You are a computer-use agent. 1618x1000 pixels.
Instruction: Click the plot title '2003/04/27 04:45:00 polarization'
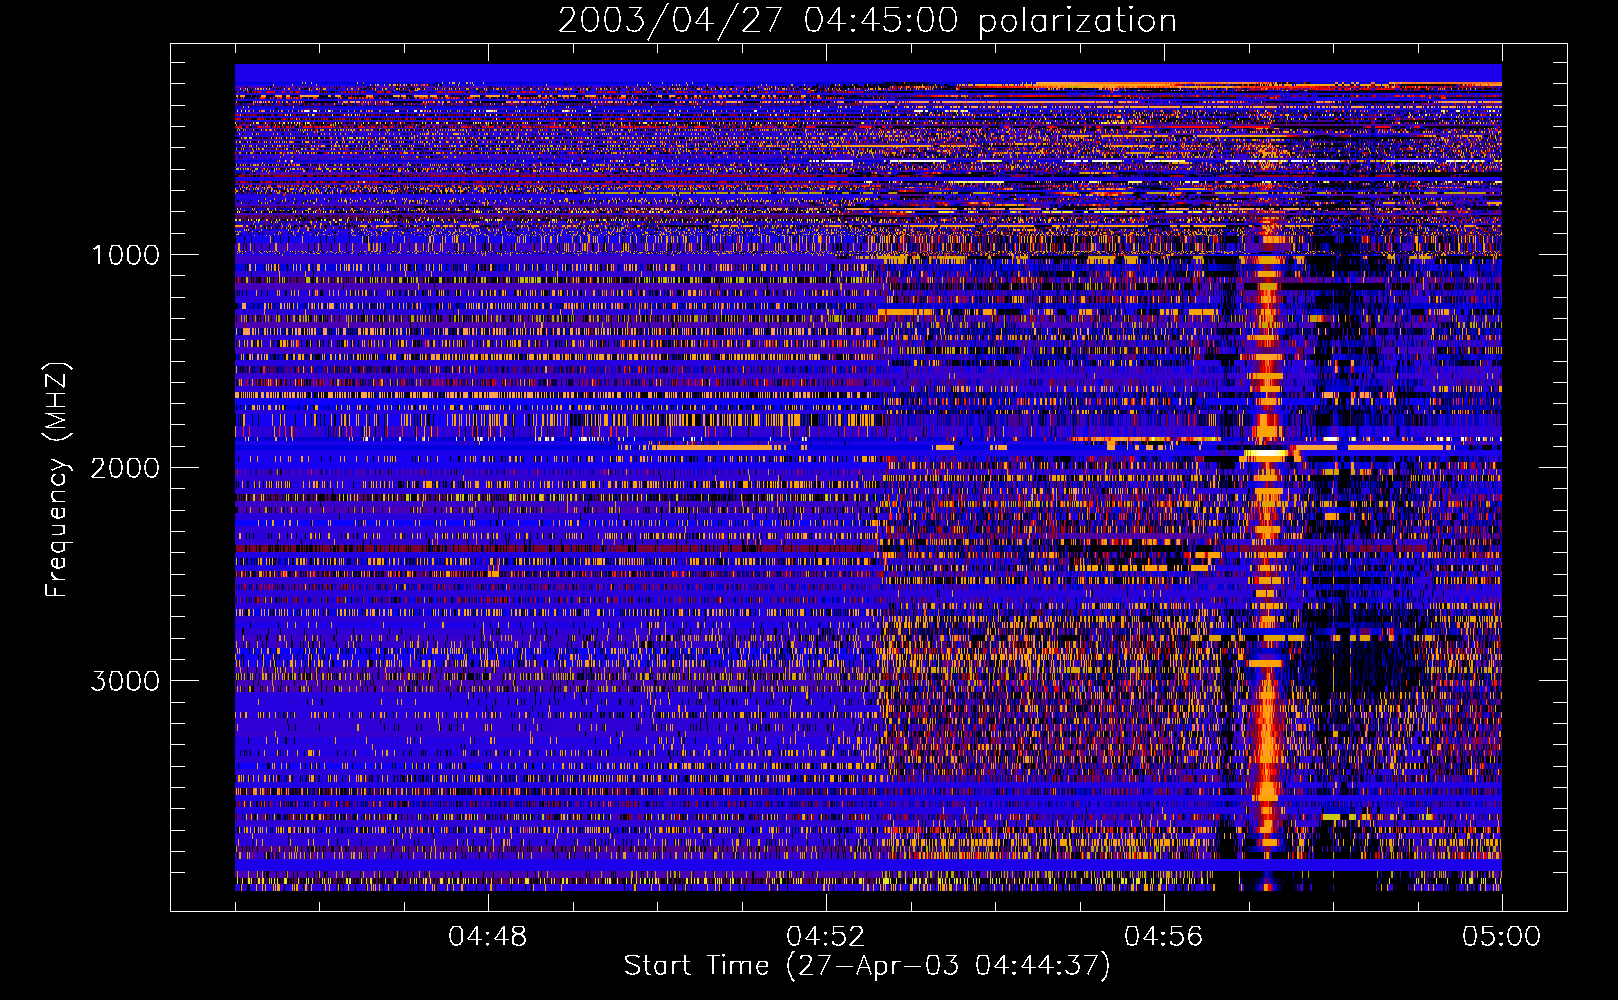click(867, 20)
